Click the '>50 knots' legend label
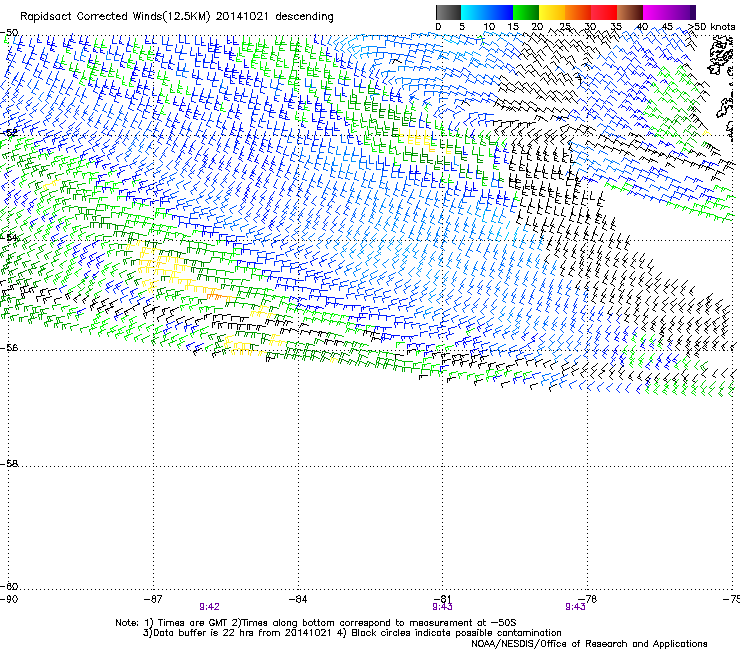The height and width of the screenshot is (650, 740). pyautogui.click(x=711, y=27)
